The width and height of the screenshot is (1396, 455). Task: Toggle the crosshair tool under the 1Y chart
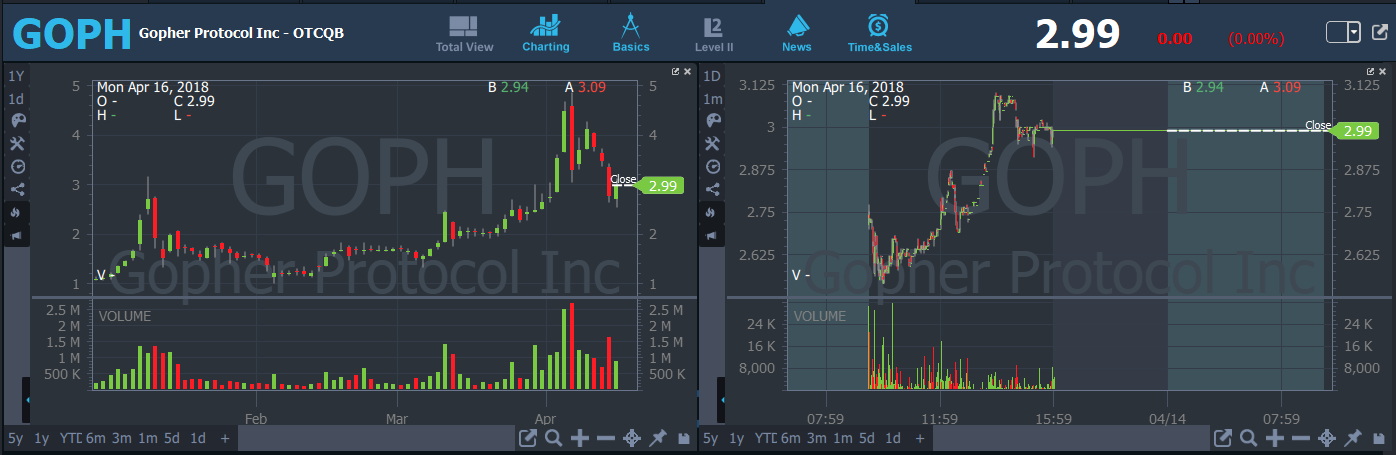click(632, 438)
